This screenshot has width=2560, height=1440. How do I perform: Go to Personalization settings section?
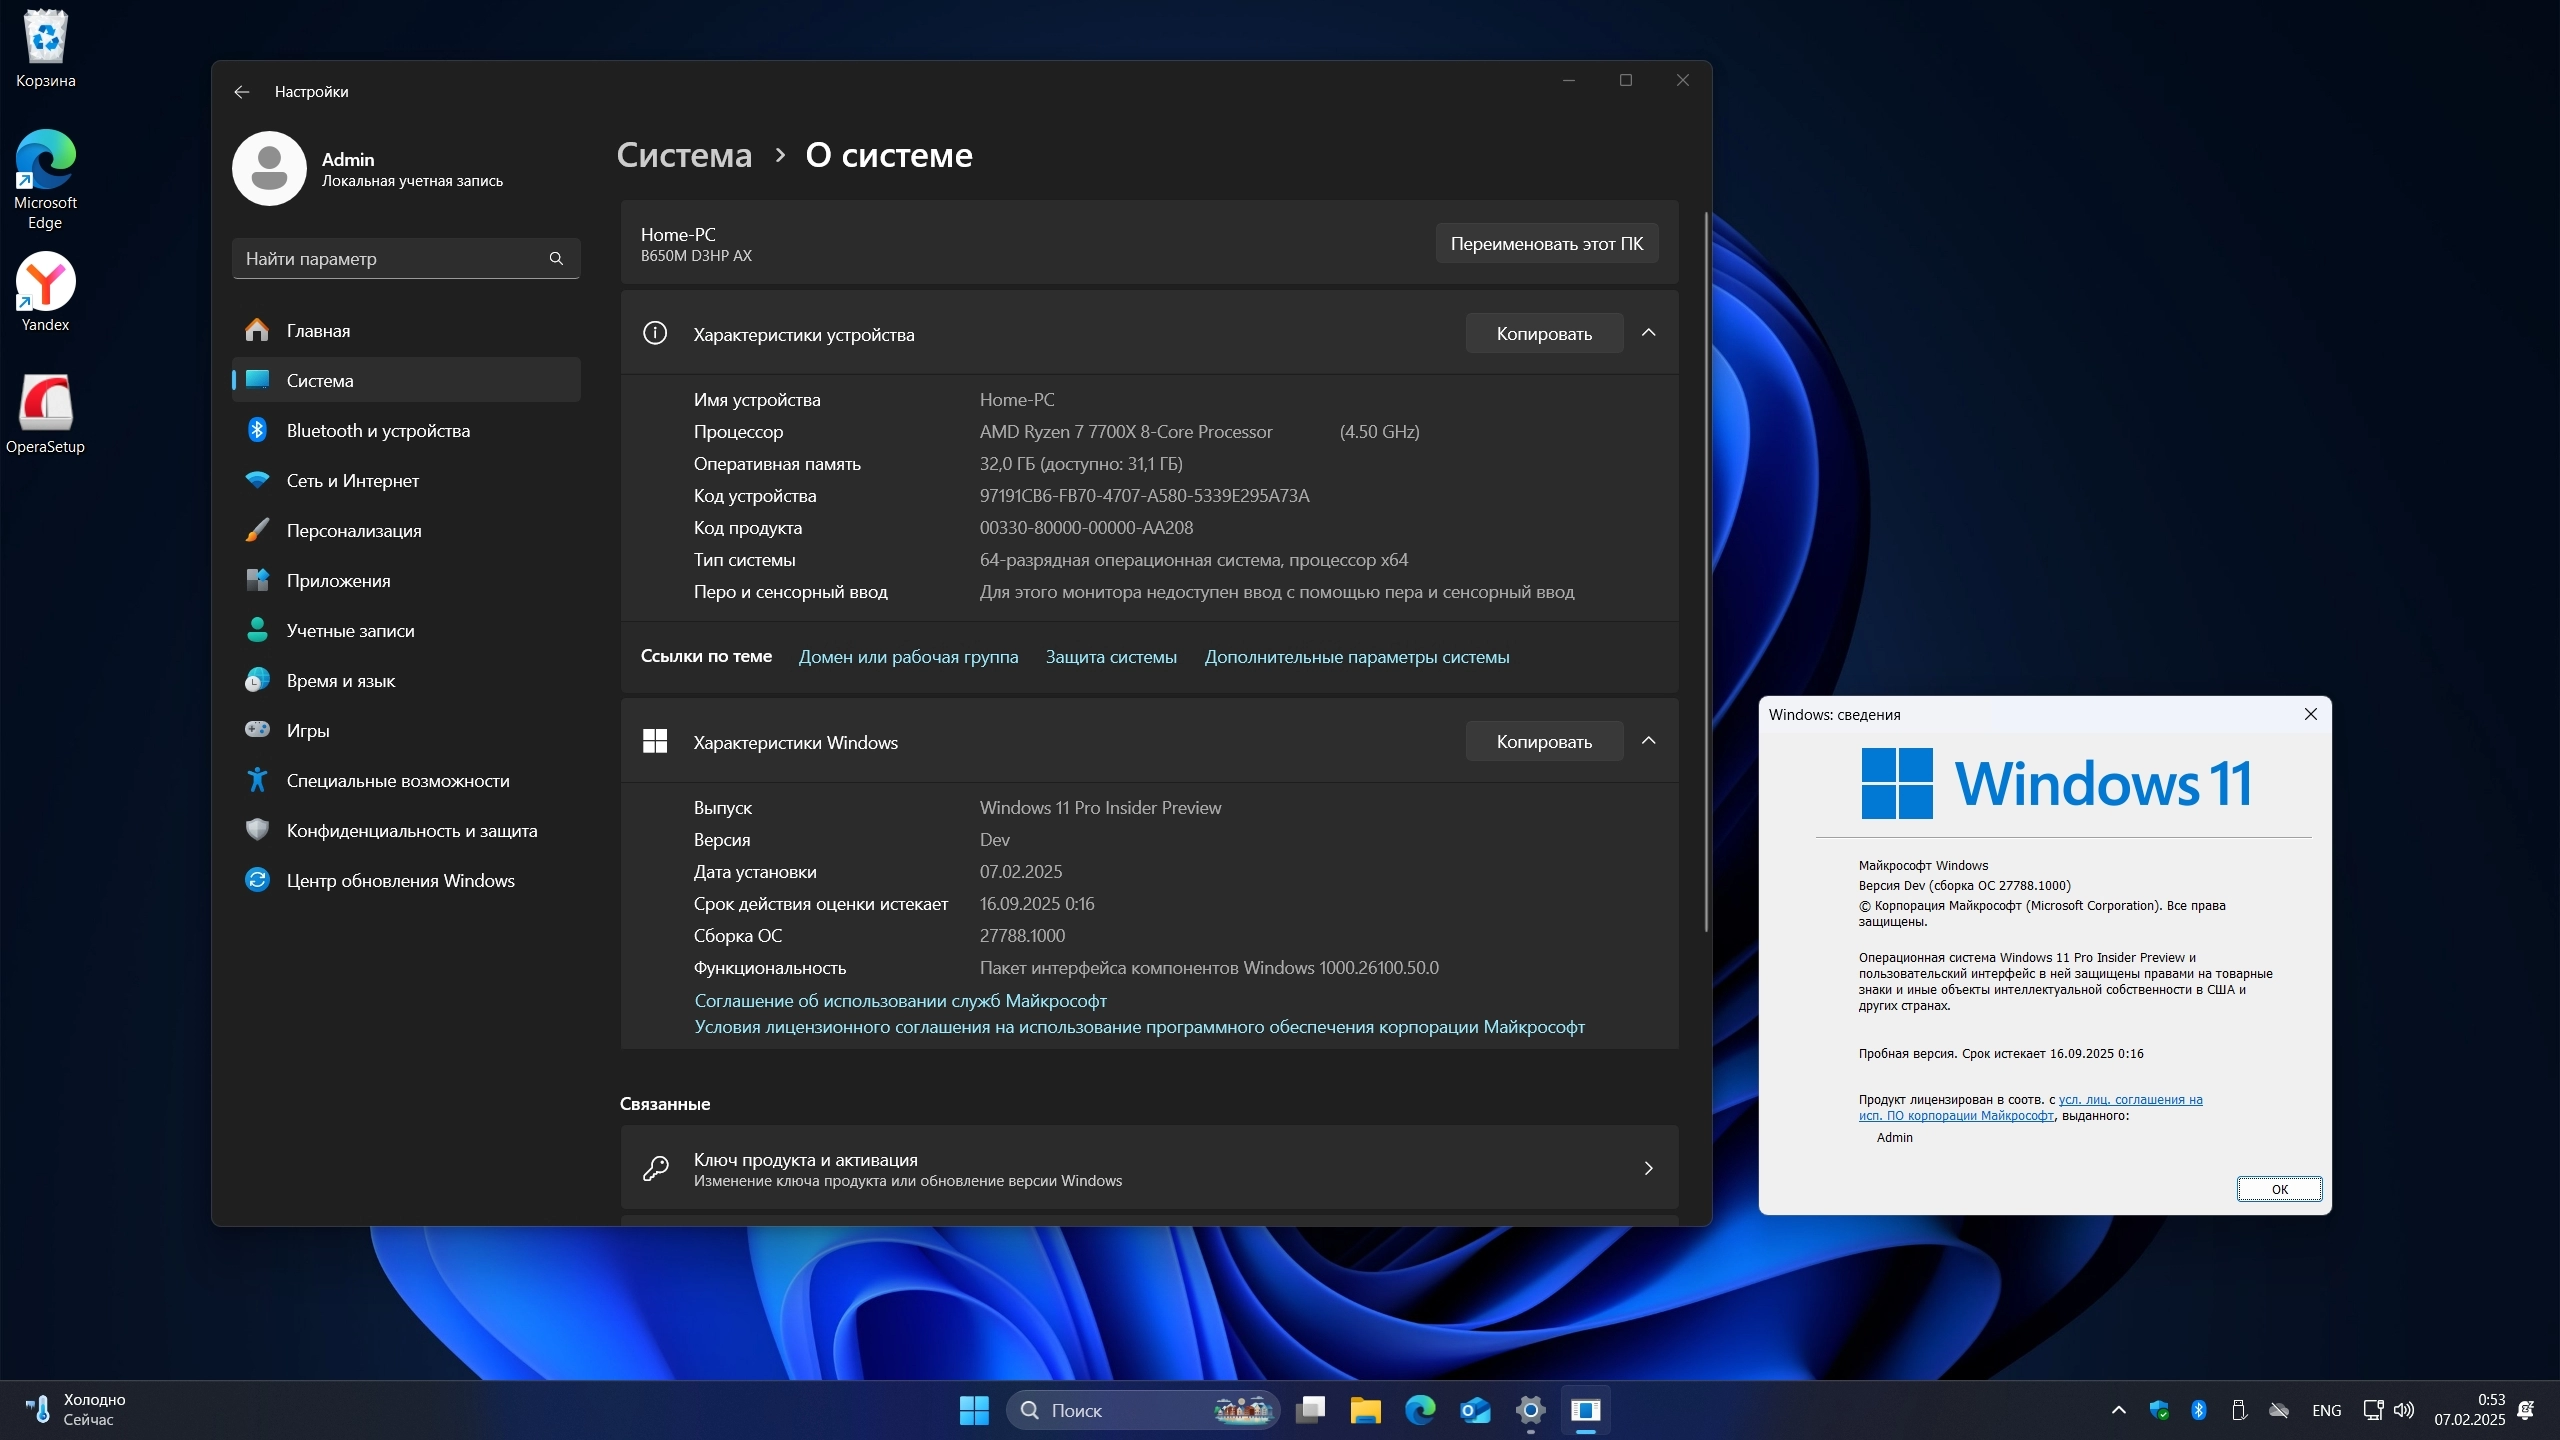tap(353, 531)
